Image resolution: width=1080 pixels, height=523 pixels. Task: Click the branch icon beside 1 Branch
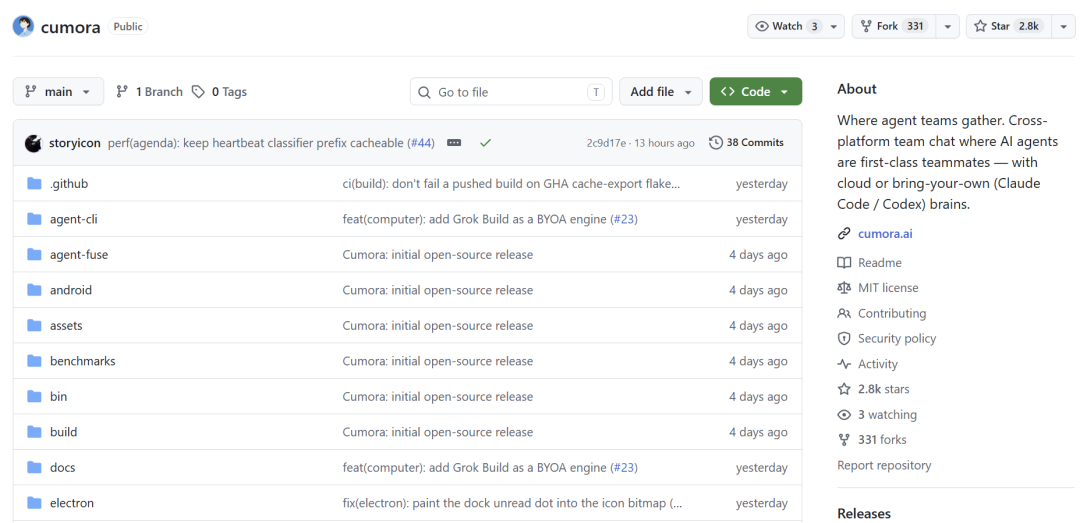click(122, 92)
